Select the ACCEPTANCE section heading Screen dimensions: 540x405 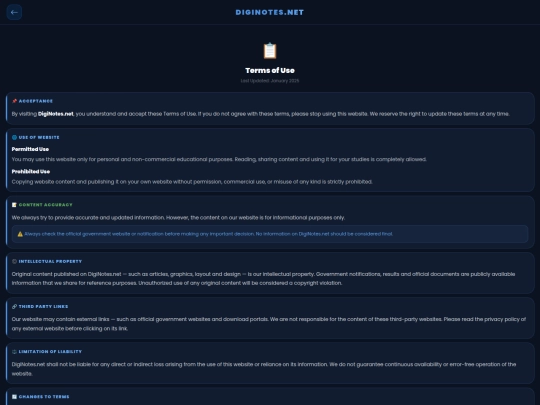coord(36,101)
